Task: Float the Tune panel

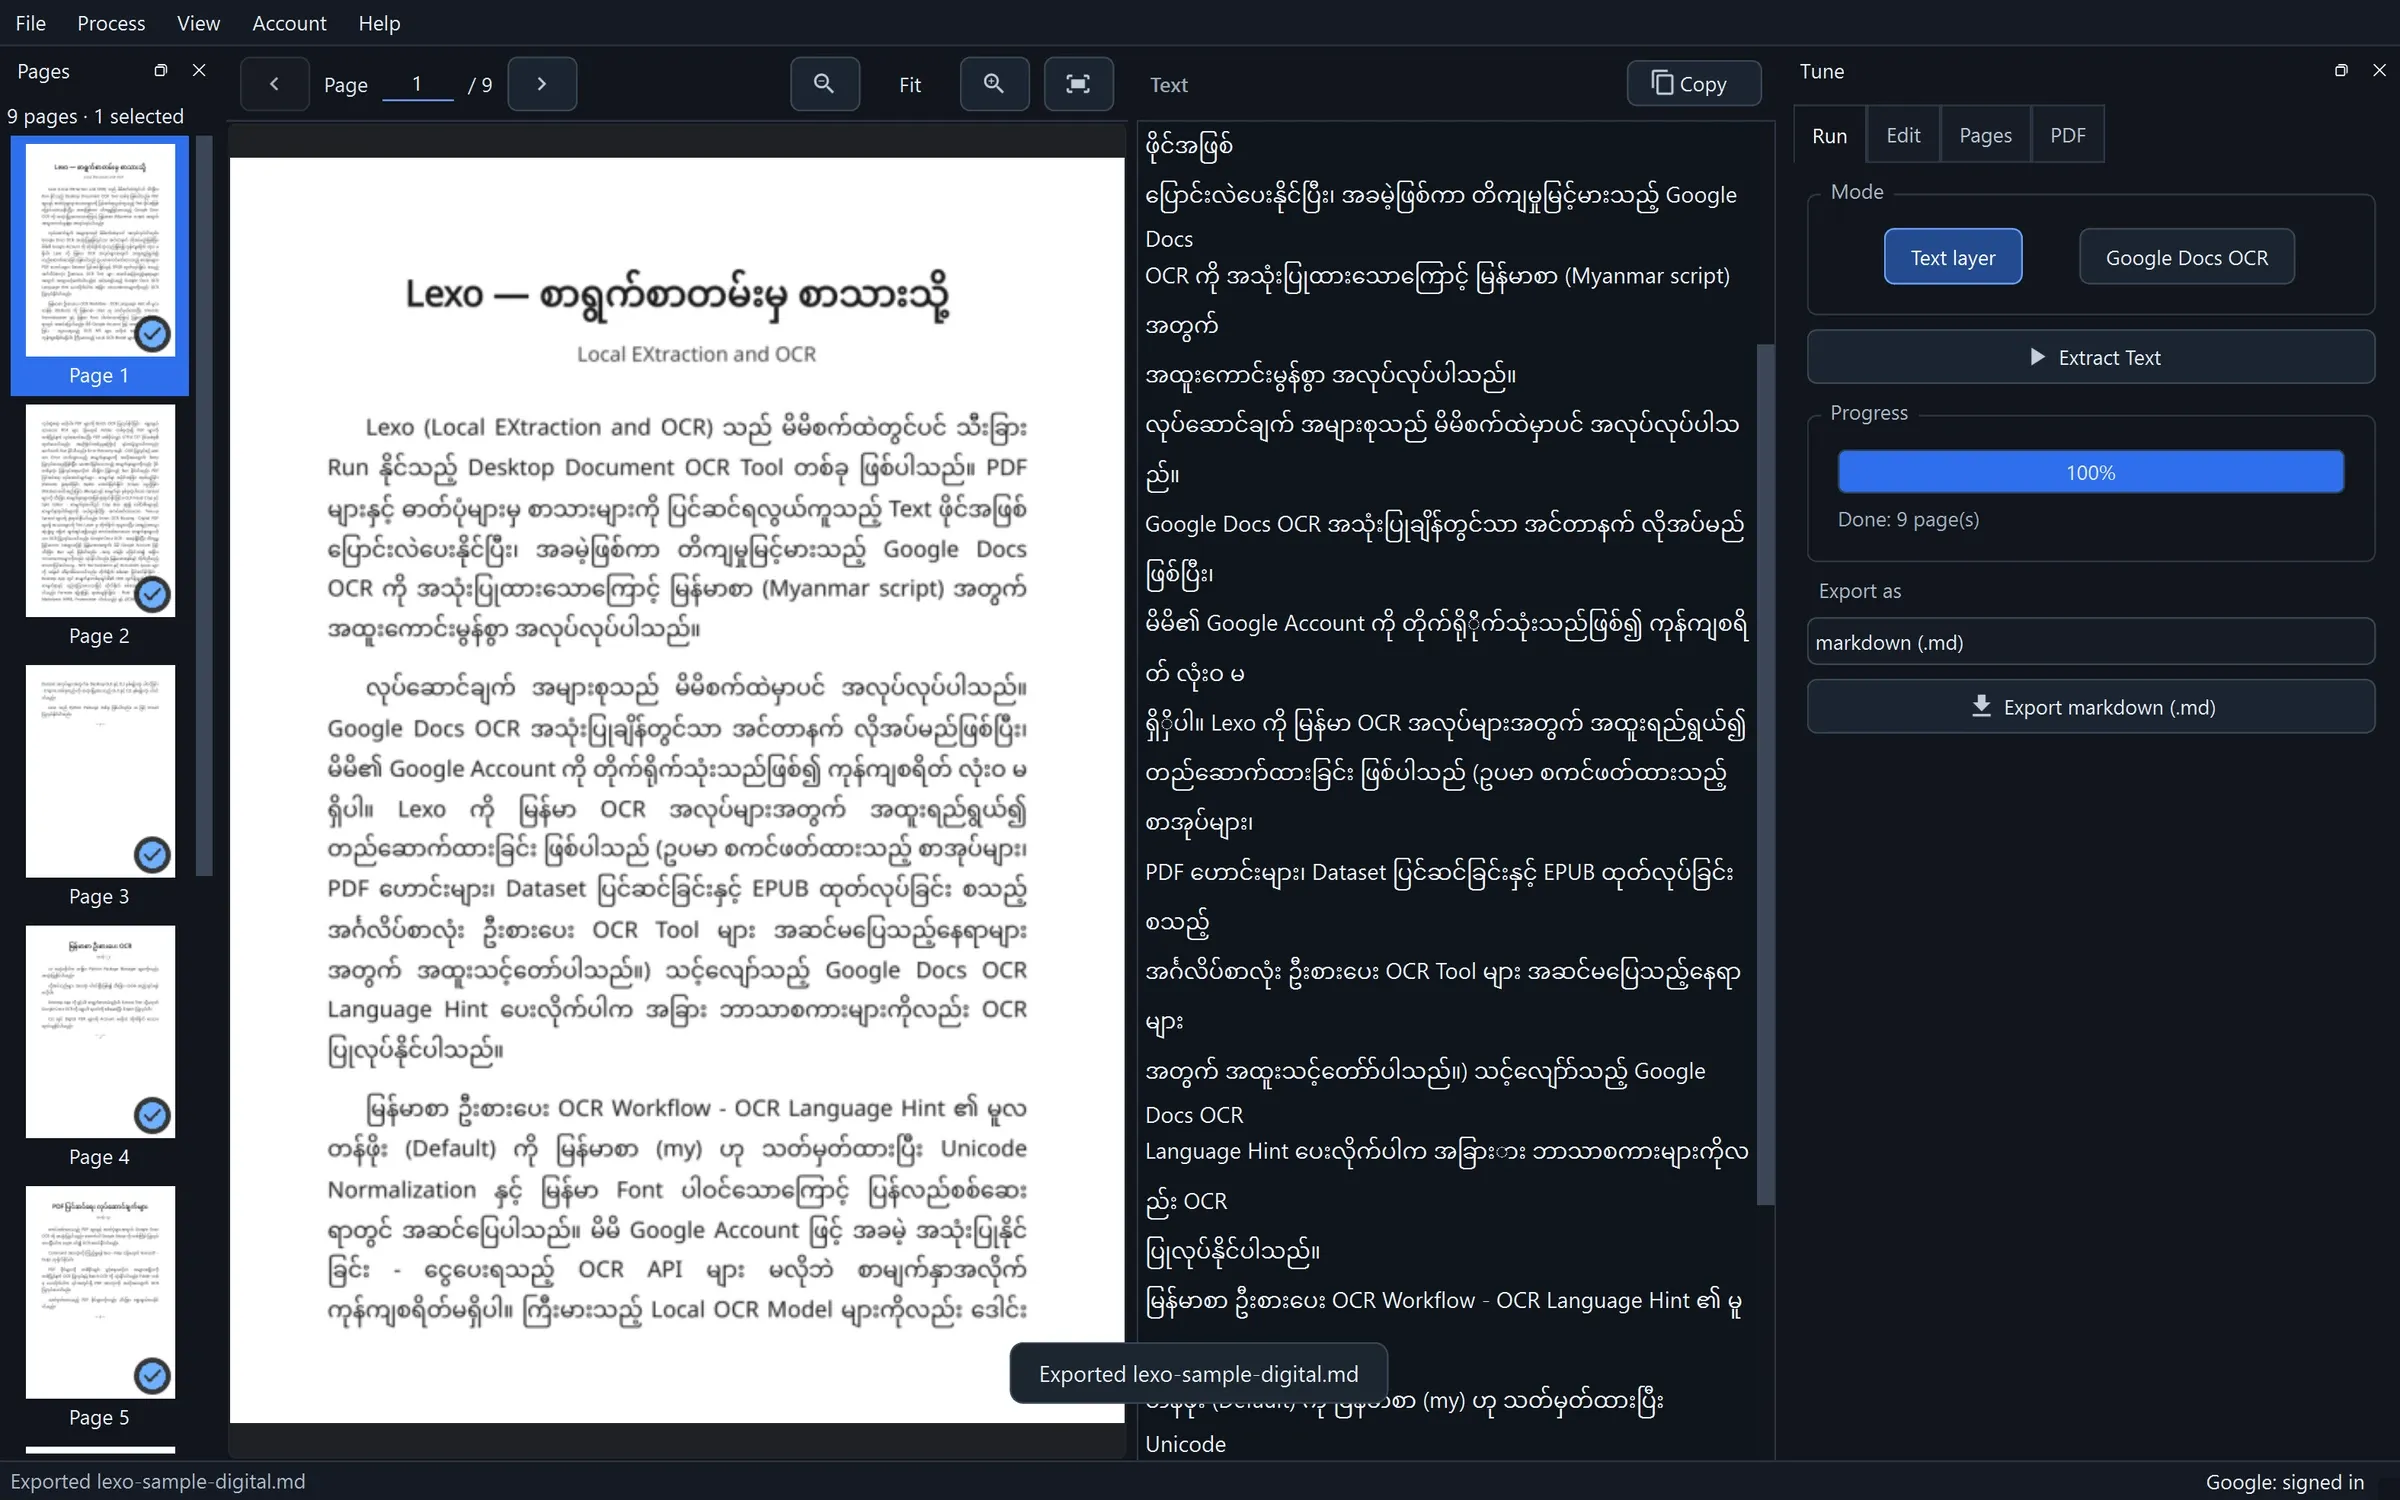Action: 2341,71
